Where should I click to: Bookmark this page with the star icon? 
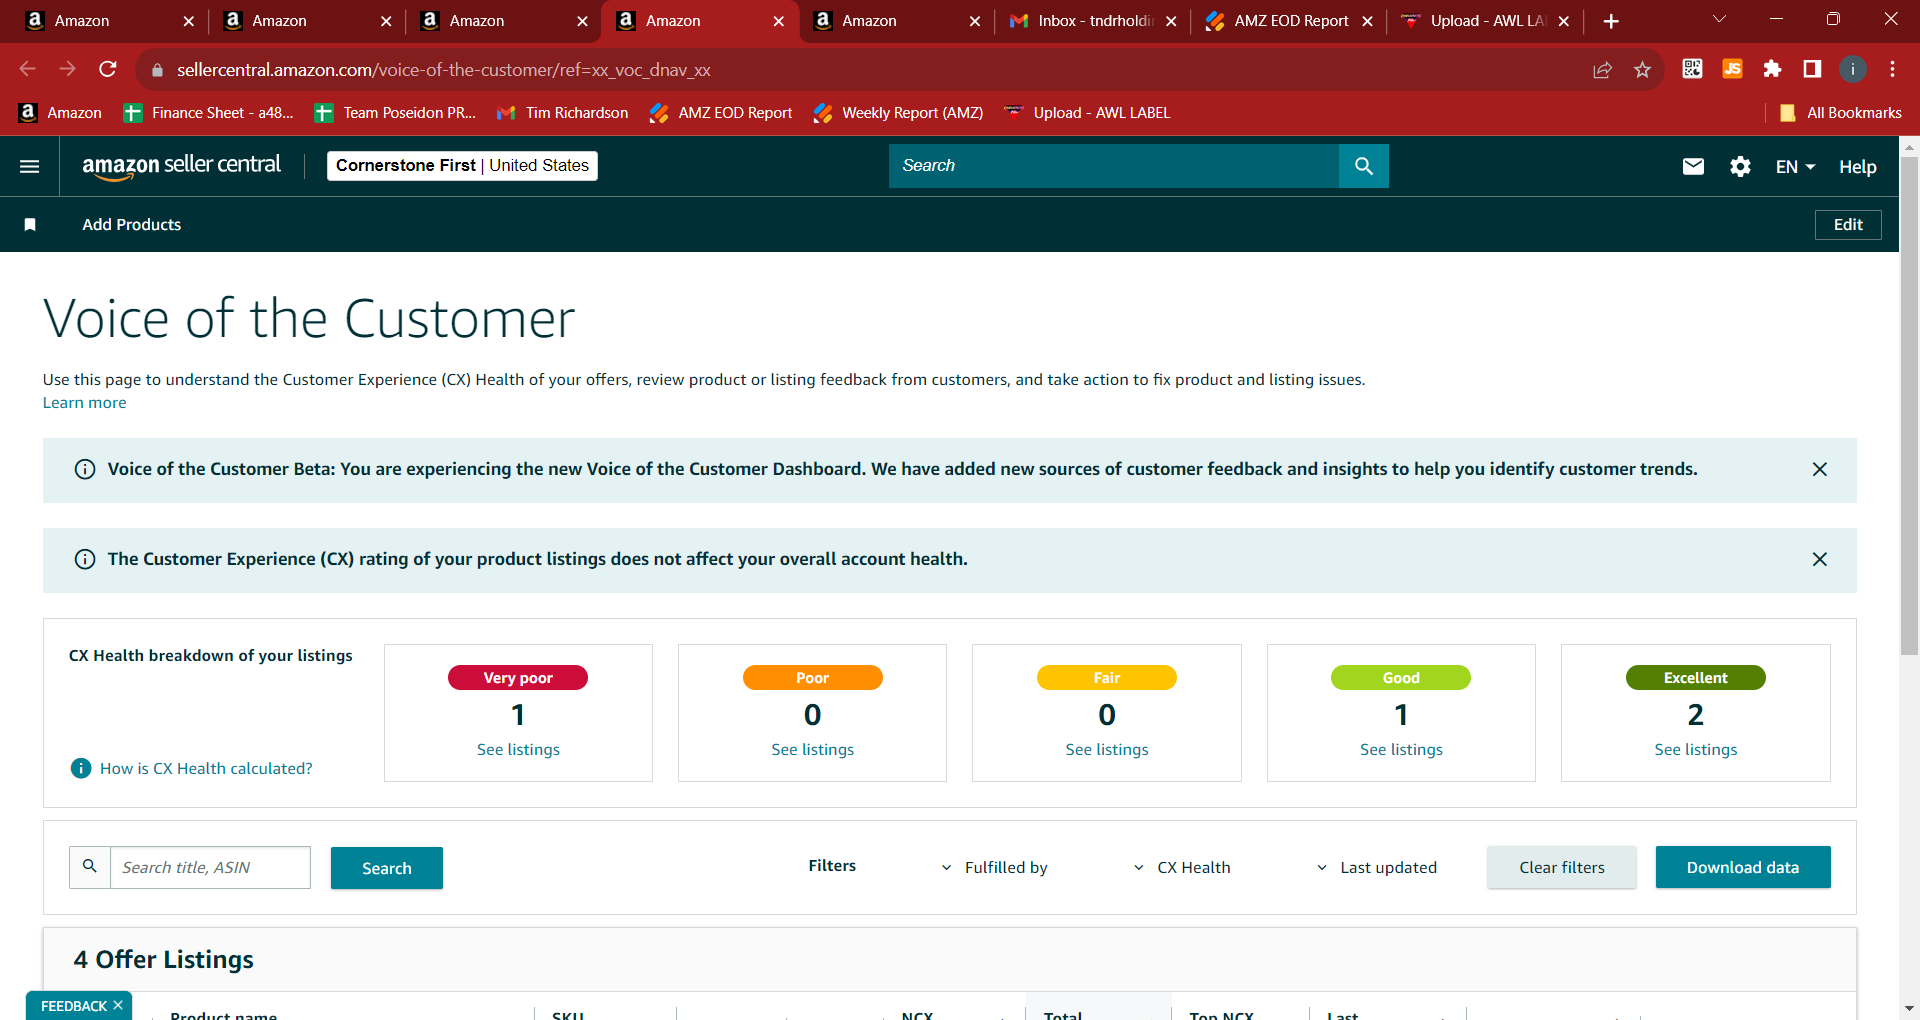coord(1642,69)
